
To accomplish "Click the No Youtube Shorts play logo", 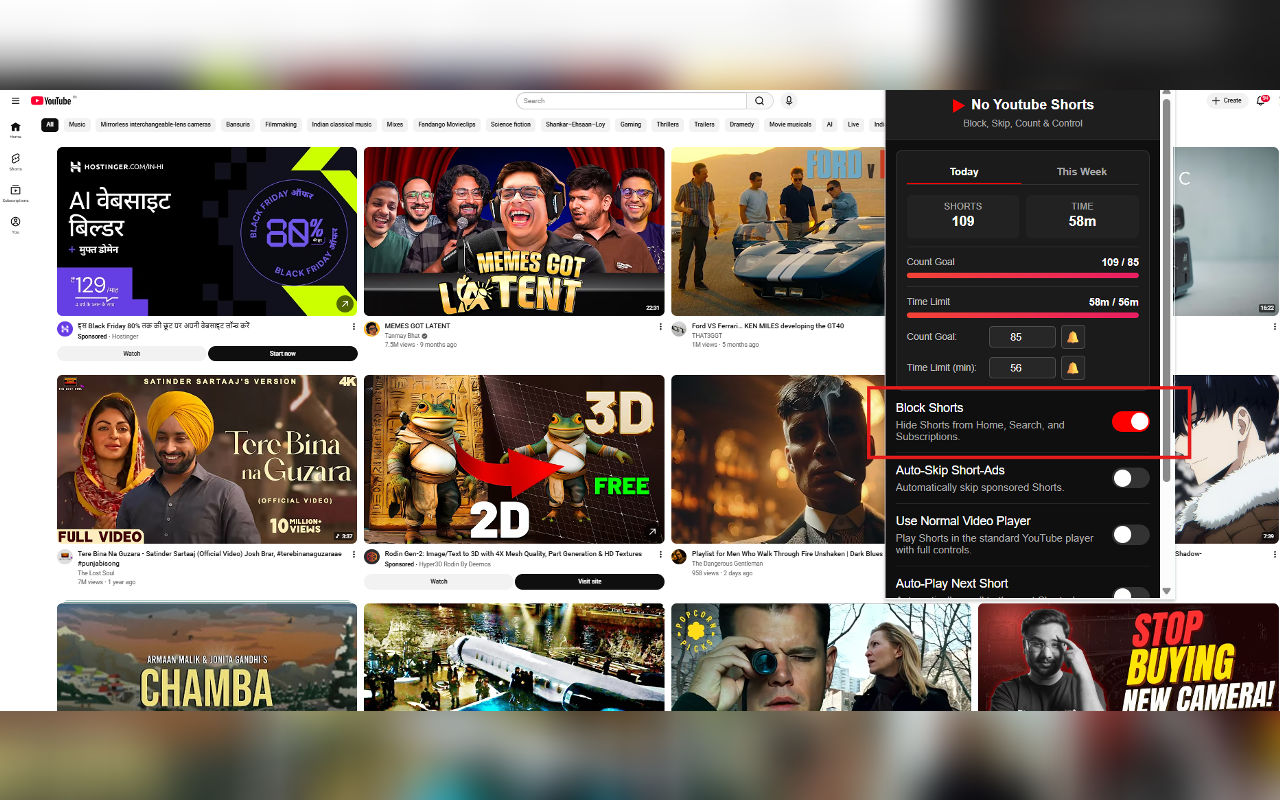I will [x=958, y=105].
